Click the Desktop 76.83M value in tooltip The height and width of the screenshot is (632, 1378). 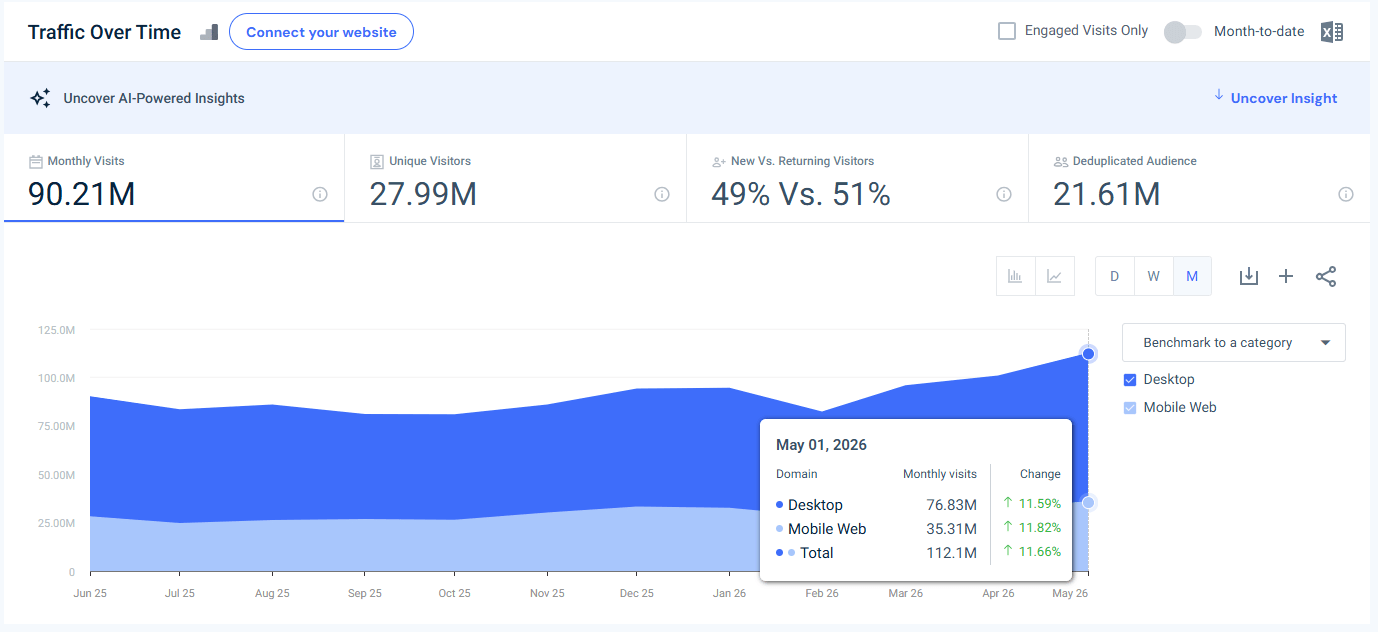point(951,505)
